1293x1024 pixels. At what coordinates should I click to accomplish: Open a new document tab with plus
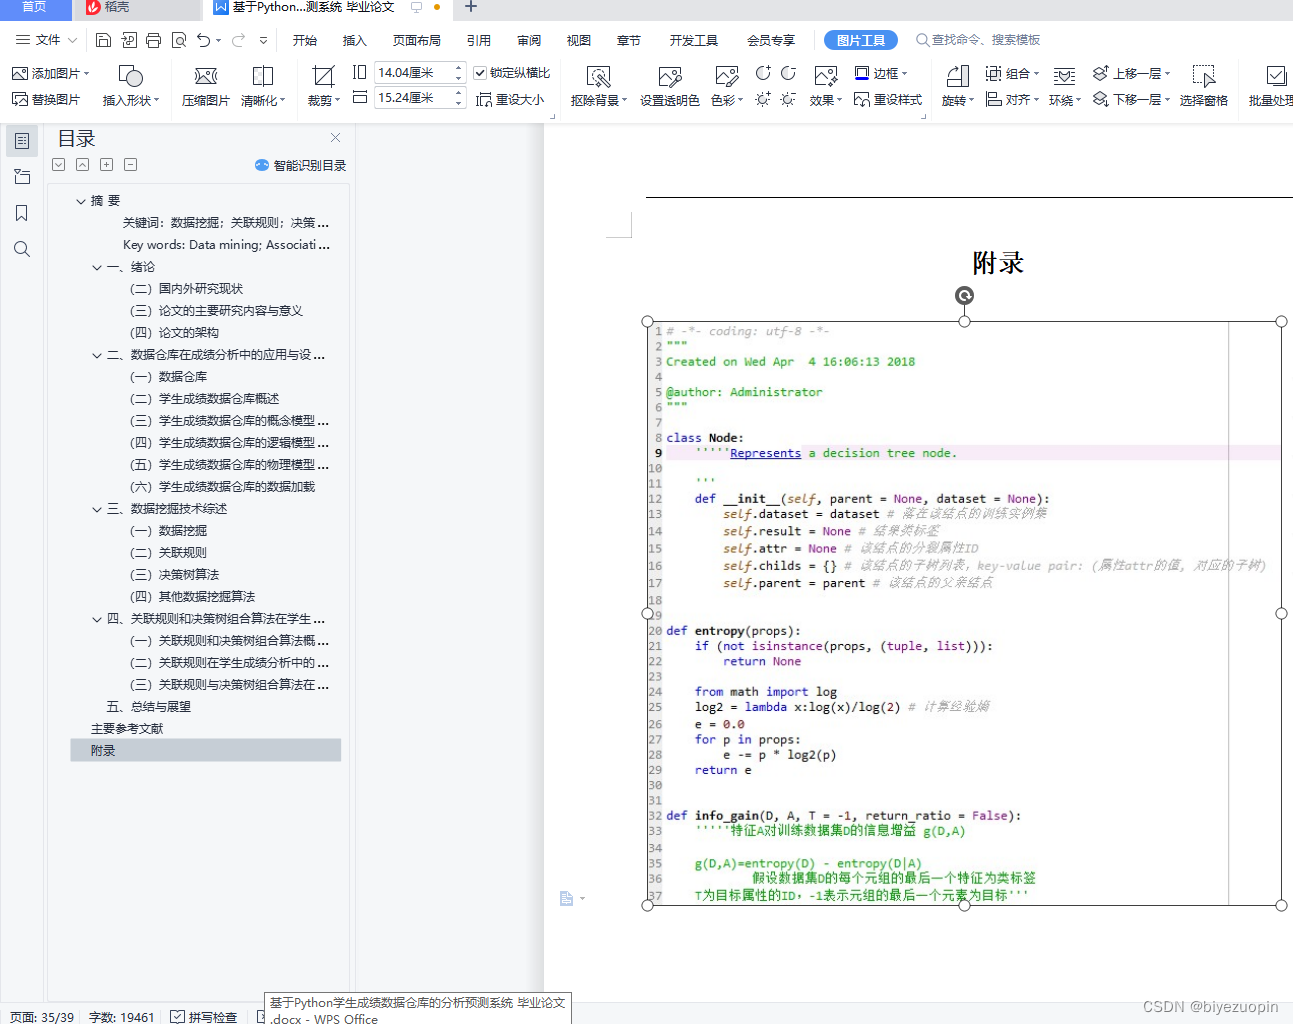471,7
